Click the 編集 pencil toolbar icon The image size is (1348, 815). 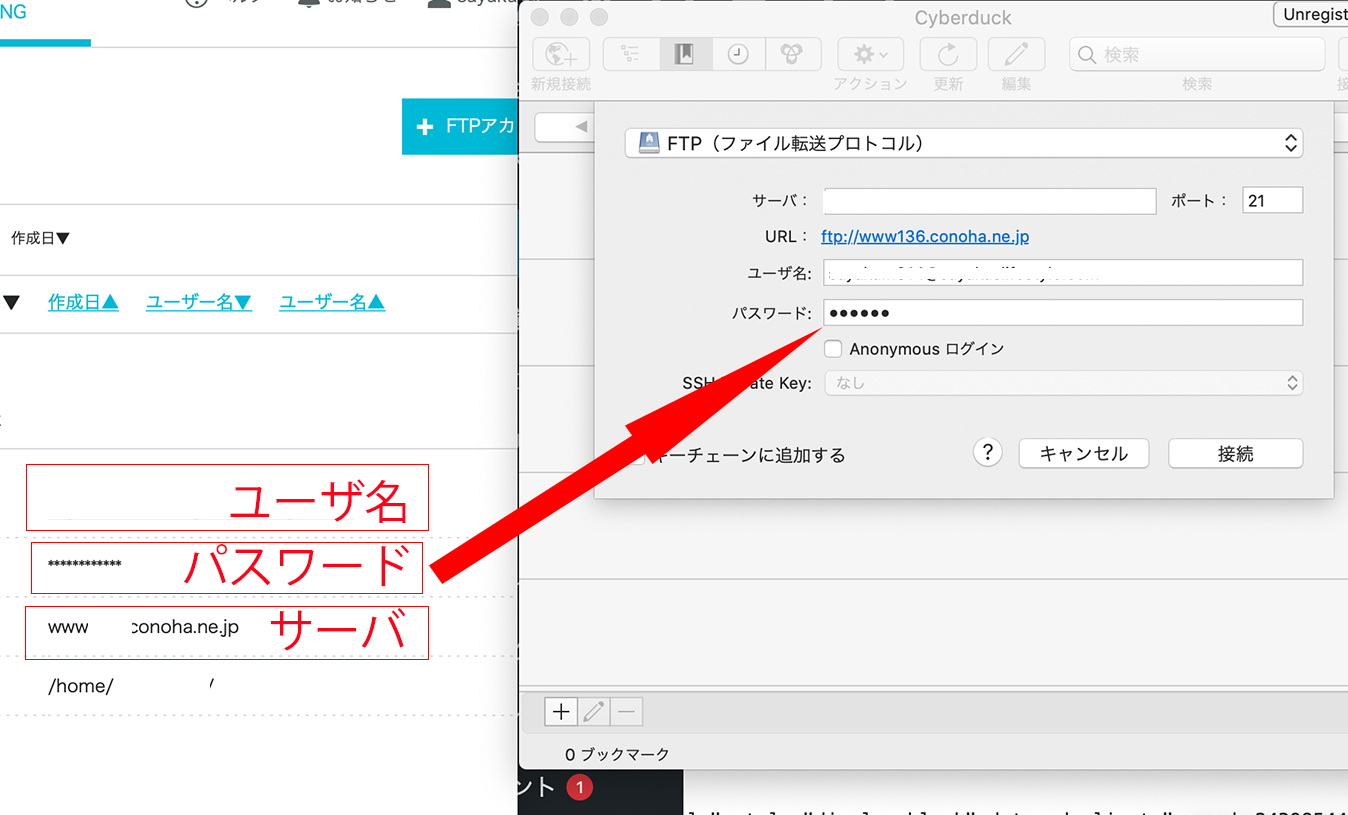(x=1016, y=54)
